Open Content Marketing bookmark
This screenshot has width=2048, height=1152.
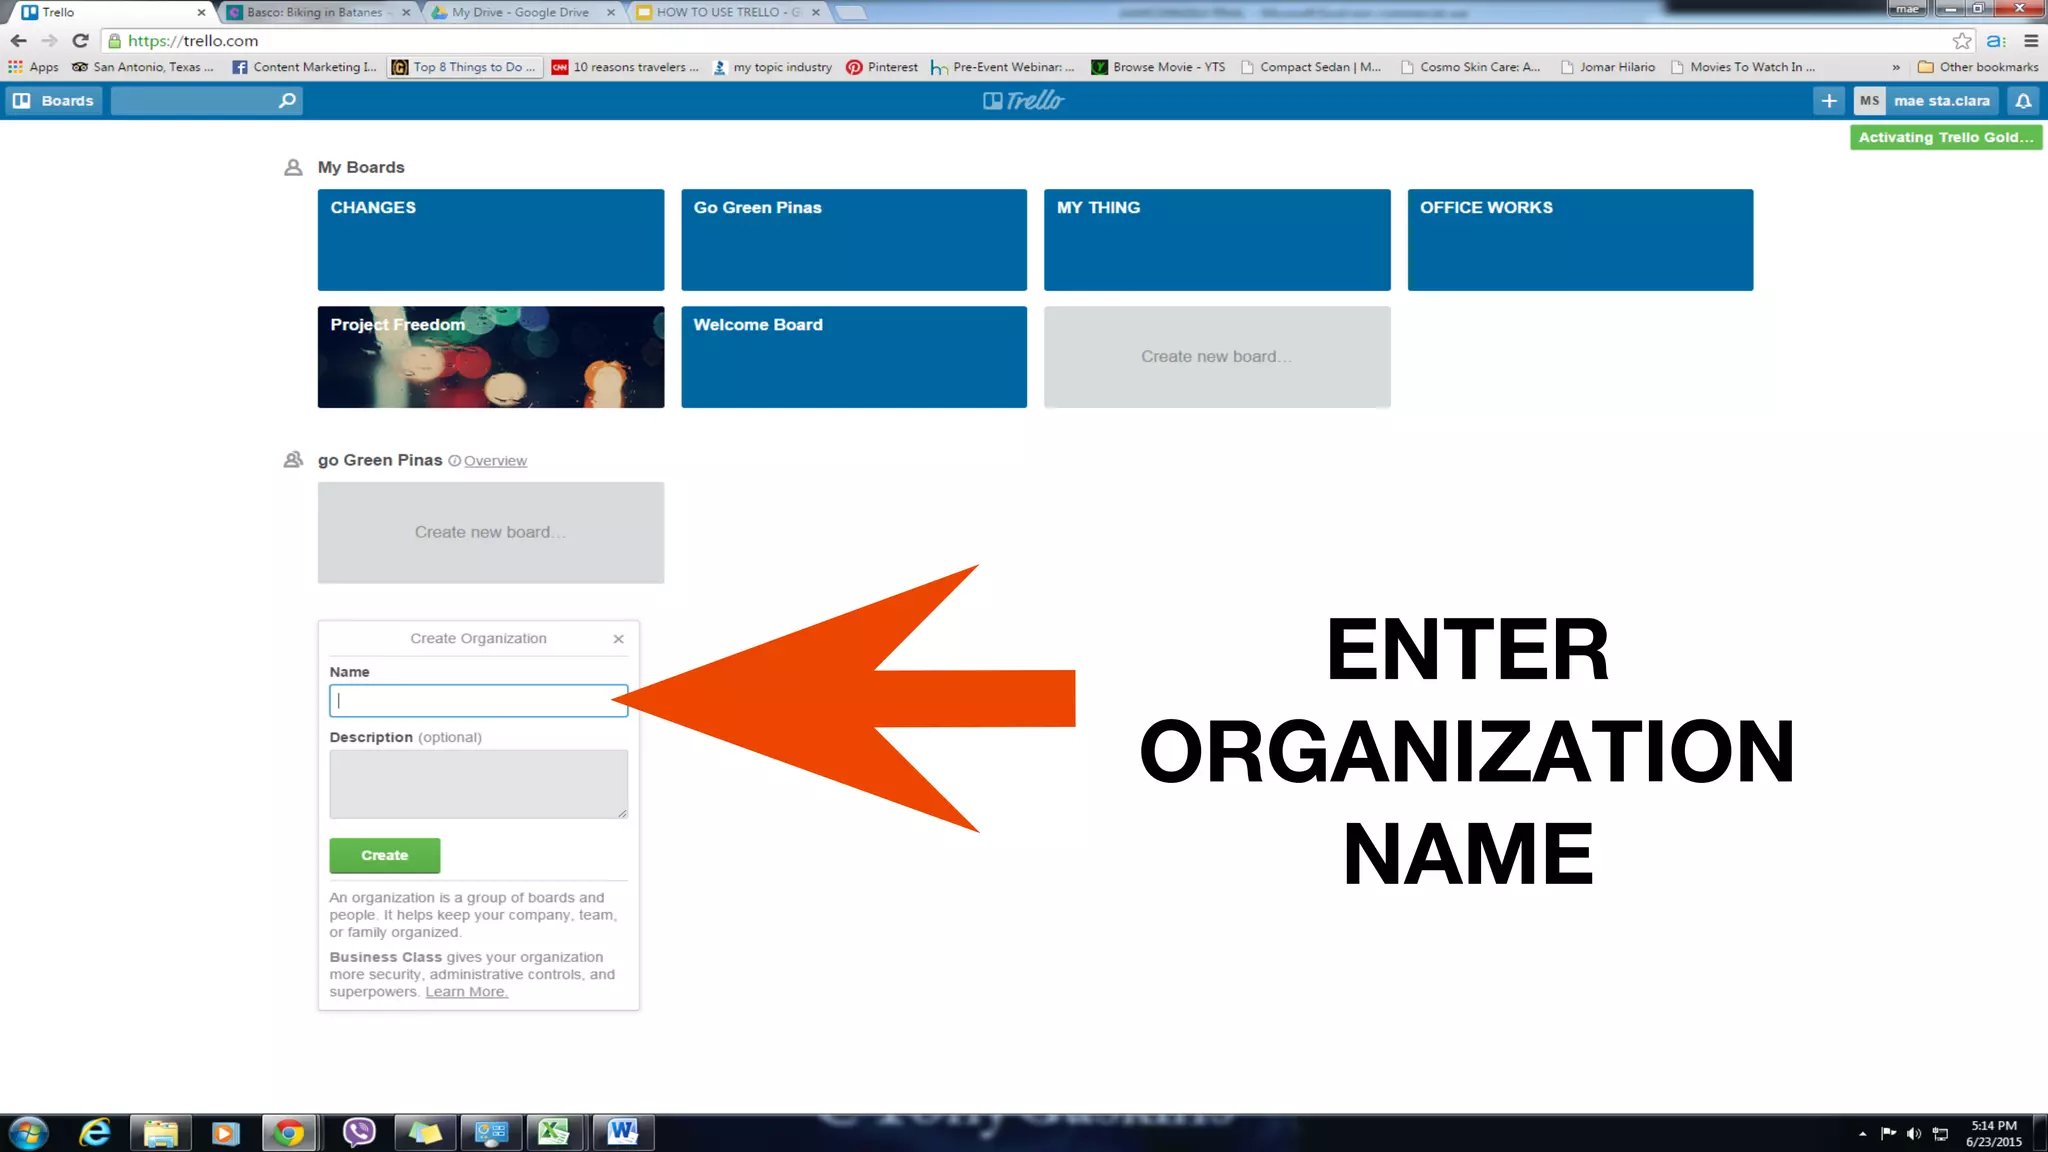tap(305, 67)
